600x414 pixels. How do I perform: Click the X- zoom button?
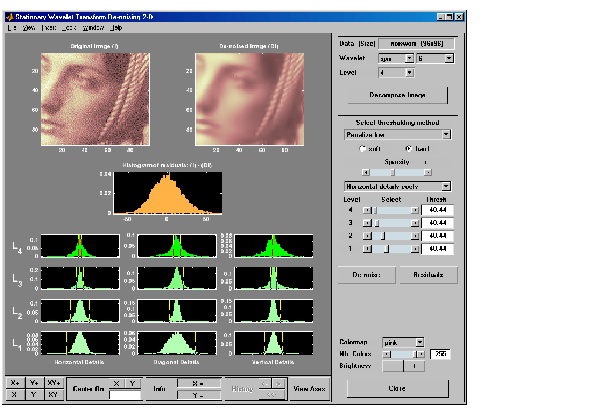tap(15, 394)
